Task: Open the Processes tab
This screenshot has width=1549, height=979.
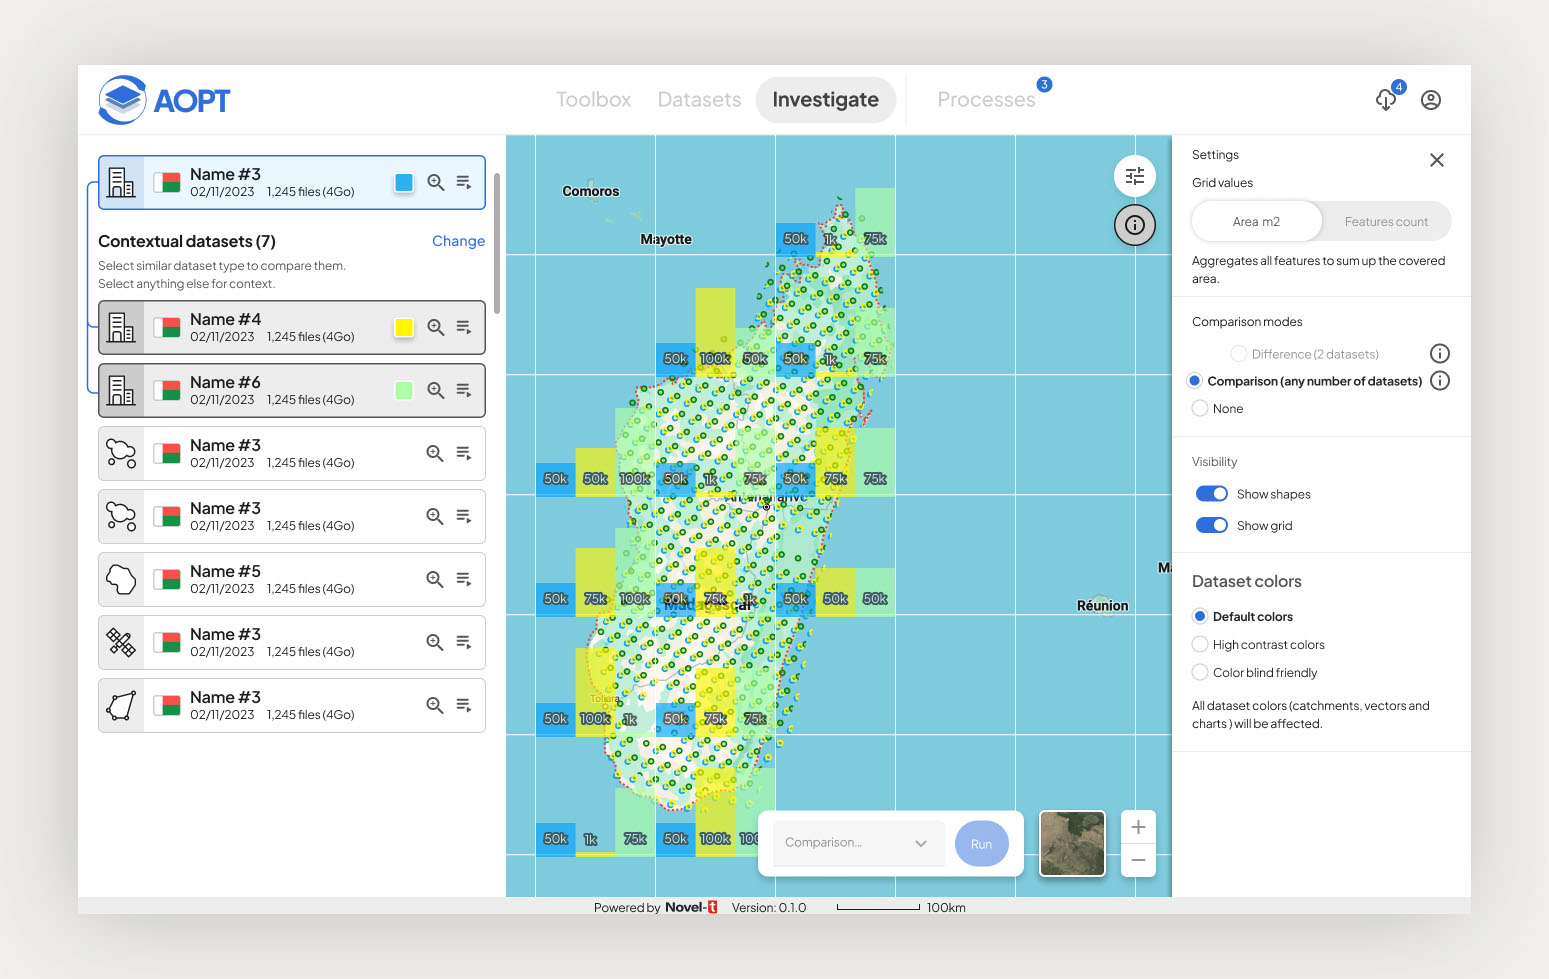Action: (985, 100)
